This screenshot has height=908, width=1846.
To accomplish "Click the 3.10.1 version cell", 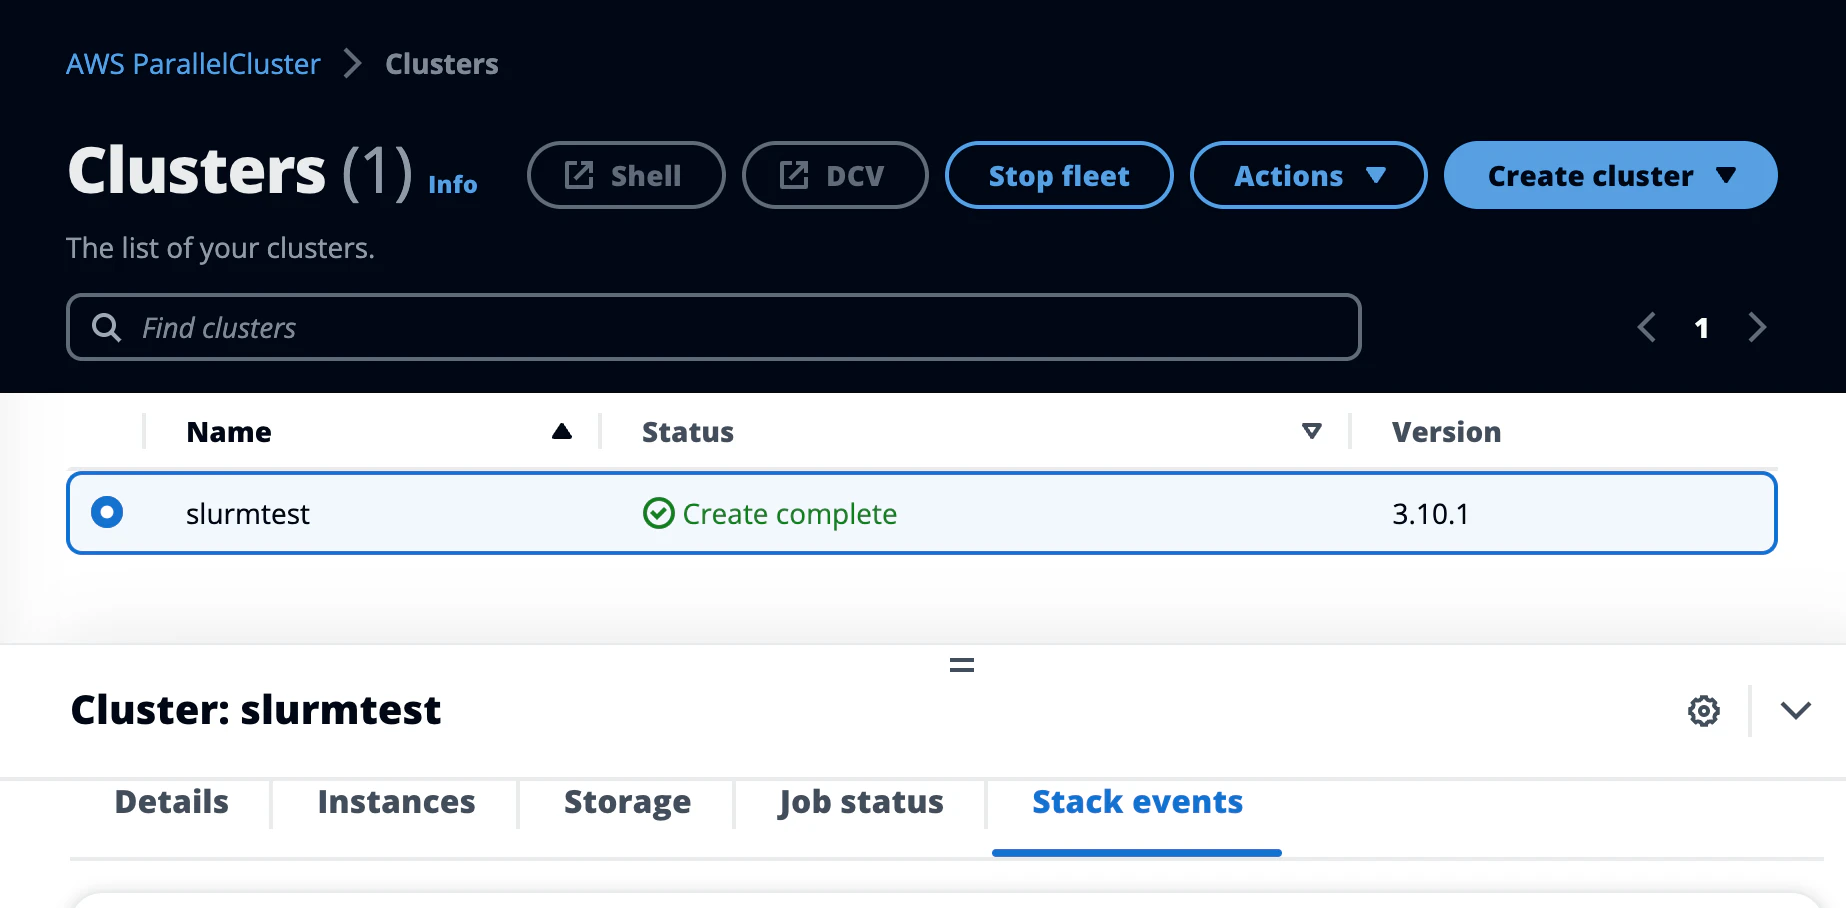I will 1430,513.
